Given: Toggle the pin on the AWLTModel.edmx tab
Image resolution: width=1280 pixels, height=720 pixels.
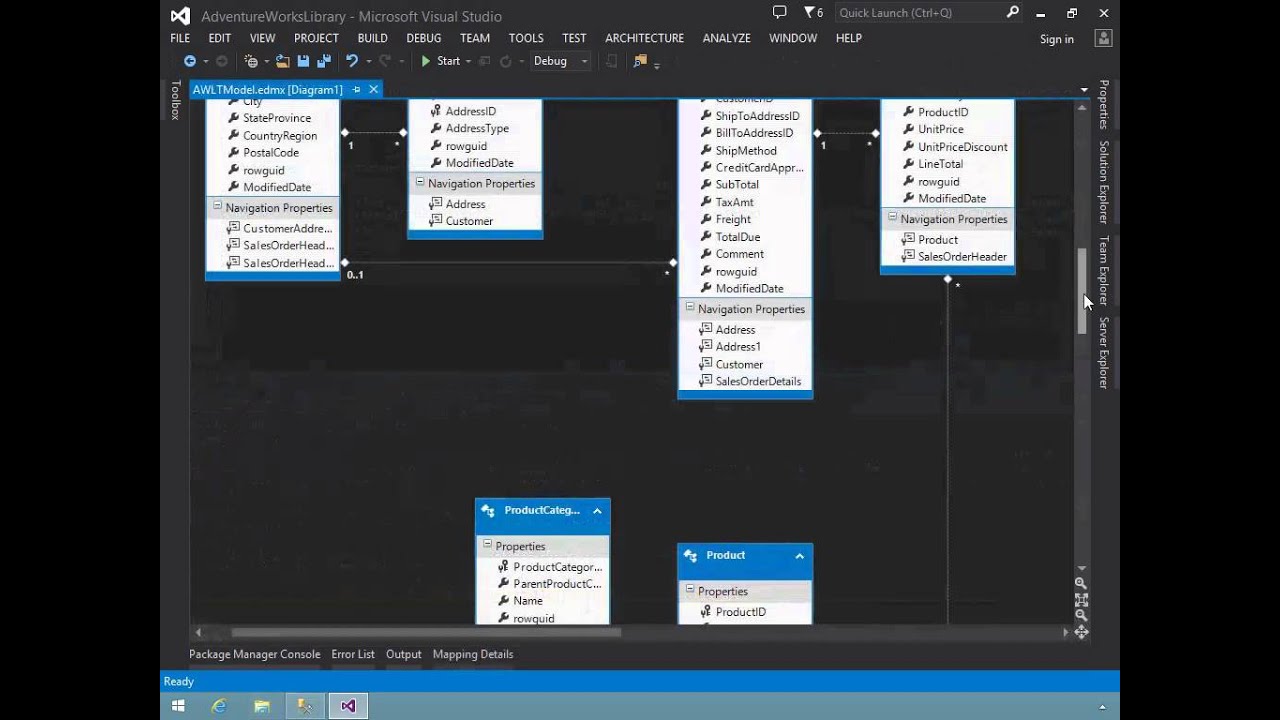Looking at the screenshot, I should (356, 89).
